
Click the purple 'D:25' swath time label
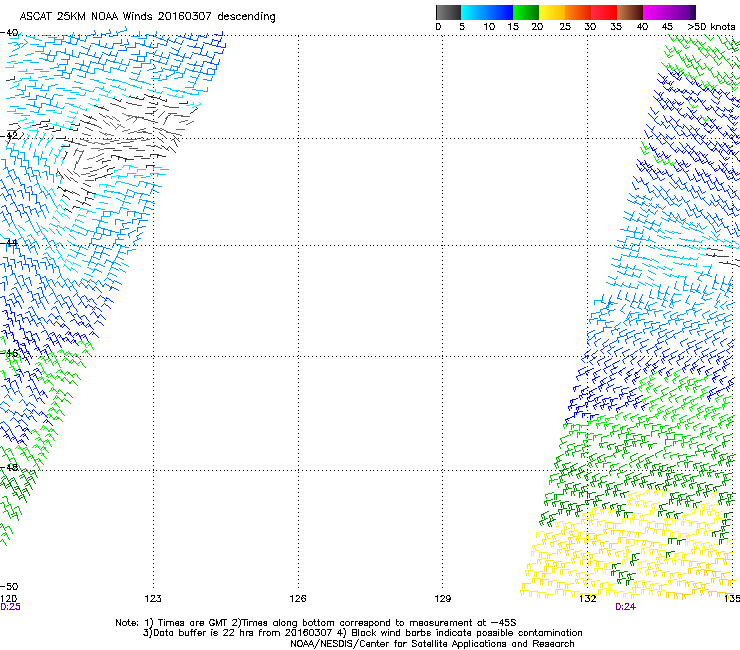coord(10,607)
